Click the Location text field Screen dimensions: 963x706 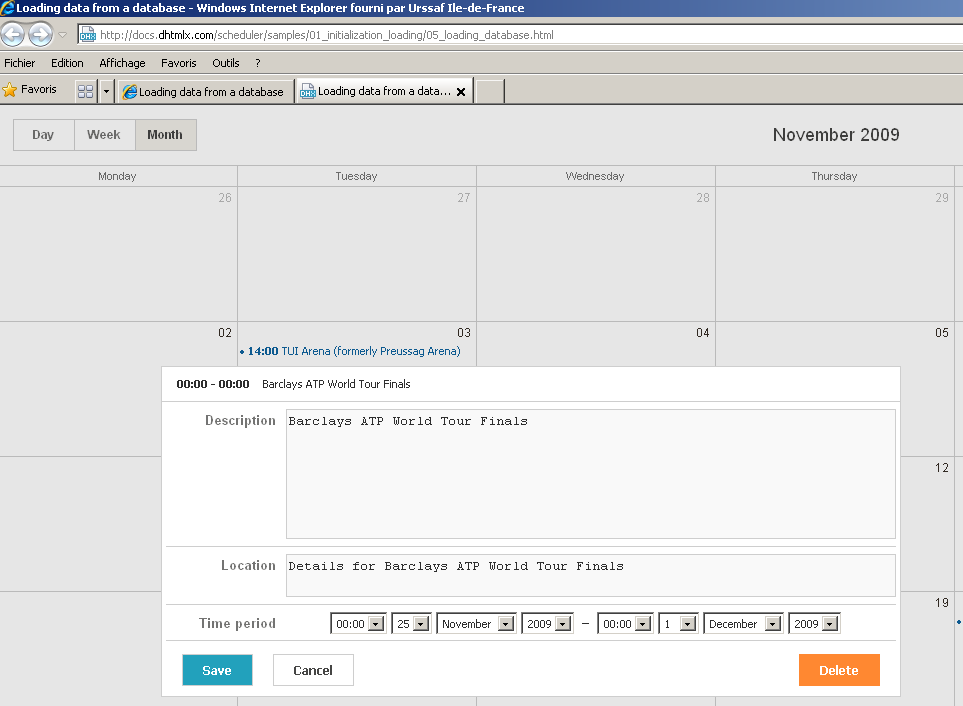point(590,575)
